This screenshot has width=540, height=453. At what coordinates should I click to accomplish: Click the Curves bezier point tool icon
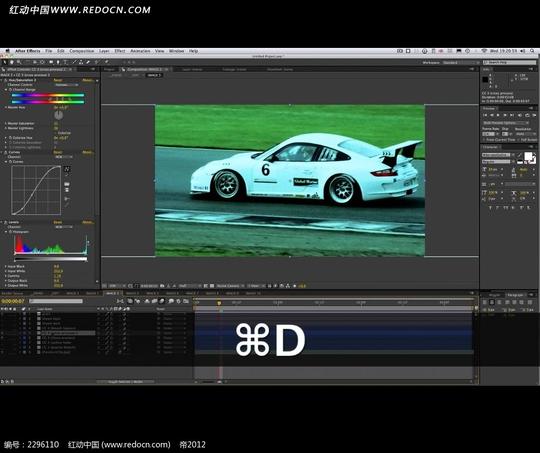67,169
